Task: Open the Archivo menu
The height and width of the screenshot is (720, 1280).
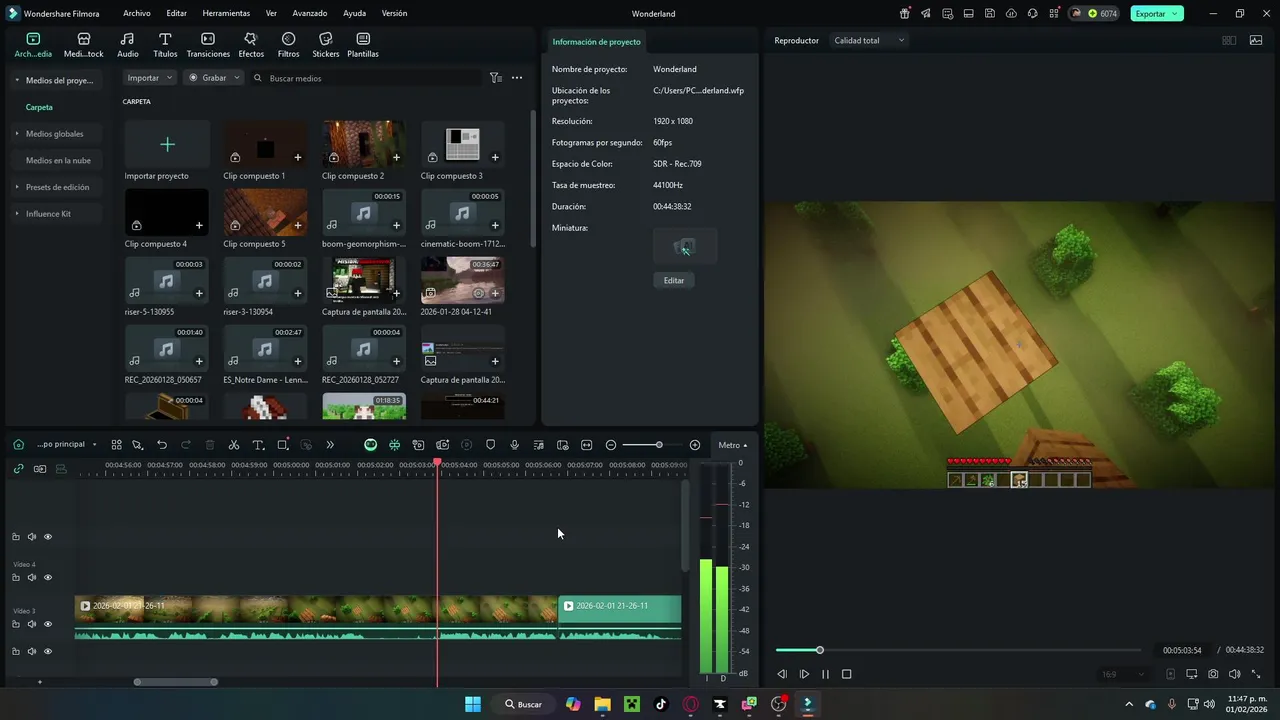Action: point(137,13)
